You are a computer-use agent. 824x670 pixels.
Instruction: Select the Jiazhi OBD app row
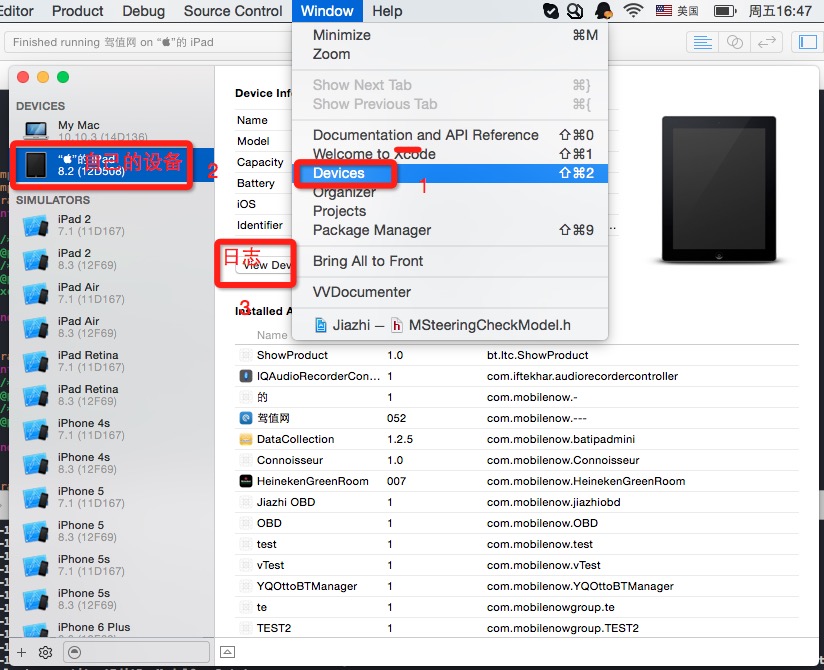pos(517,502)
